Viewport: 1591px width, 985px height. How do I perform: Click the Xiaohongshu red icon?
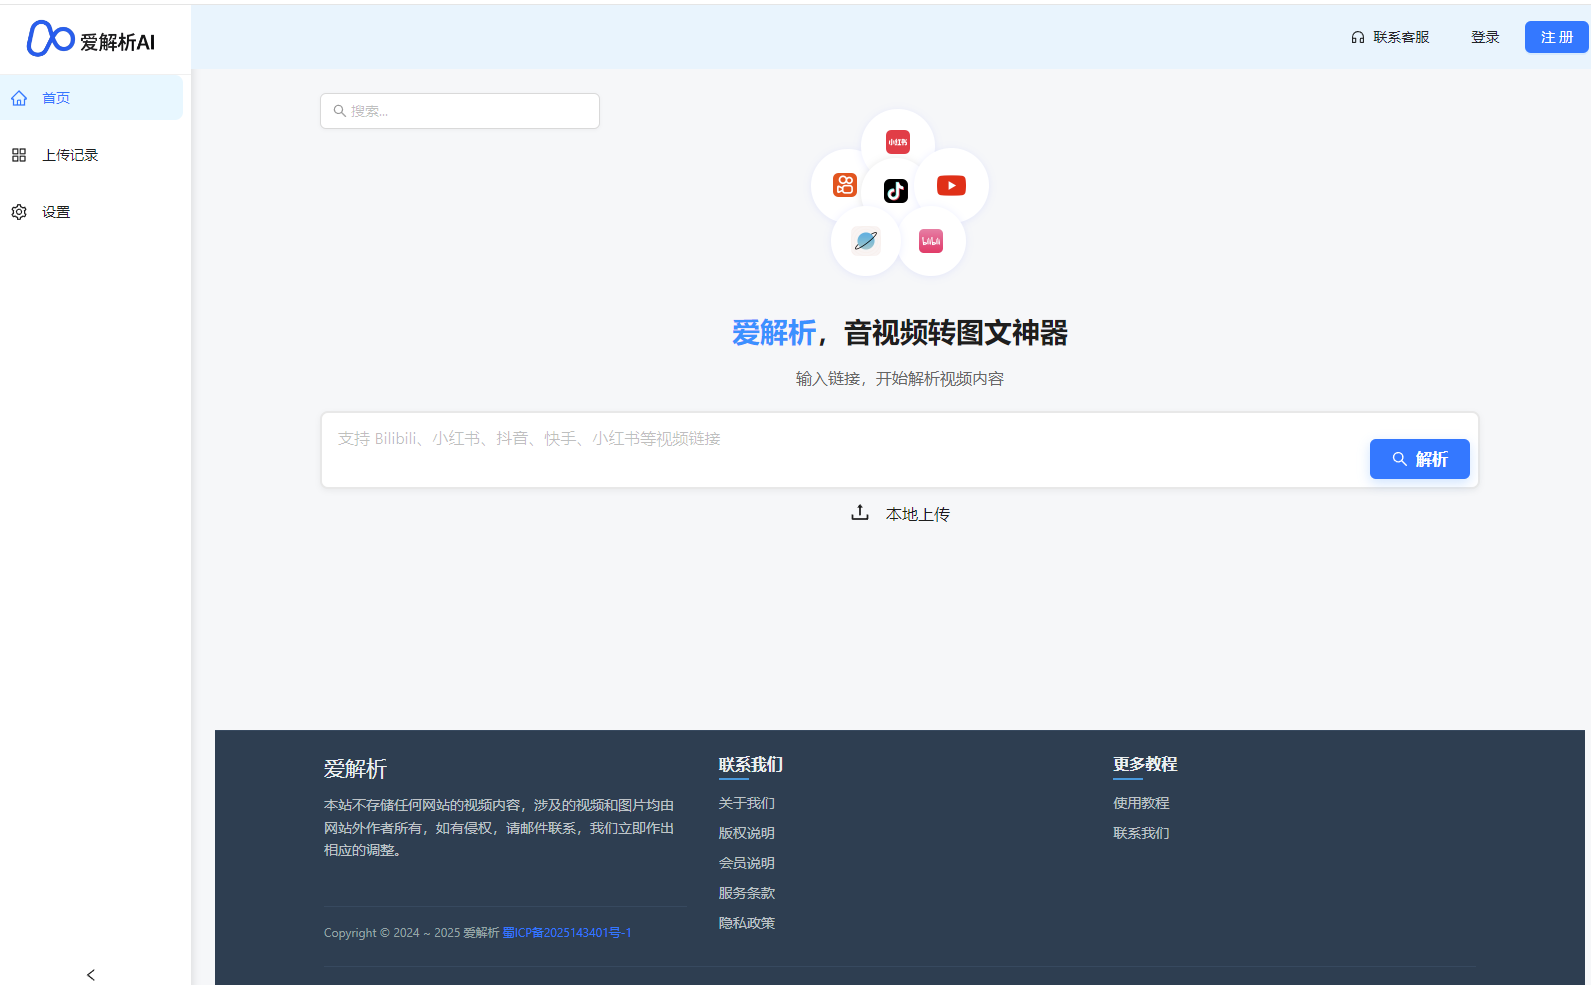[898, 142]
